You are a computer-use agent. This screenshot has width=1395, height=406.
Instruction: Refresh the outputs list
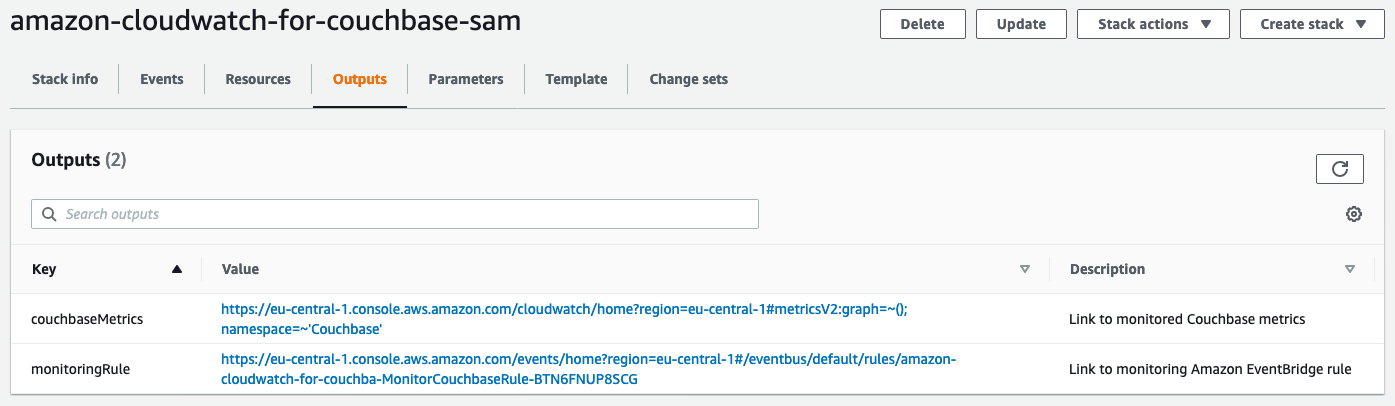click(1339, 169)
